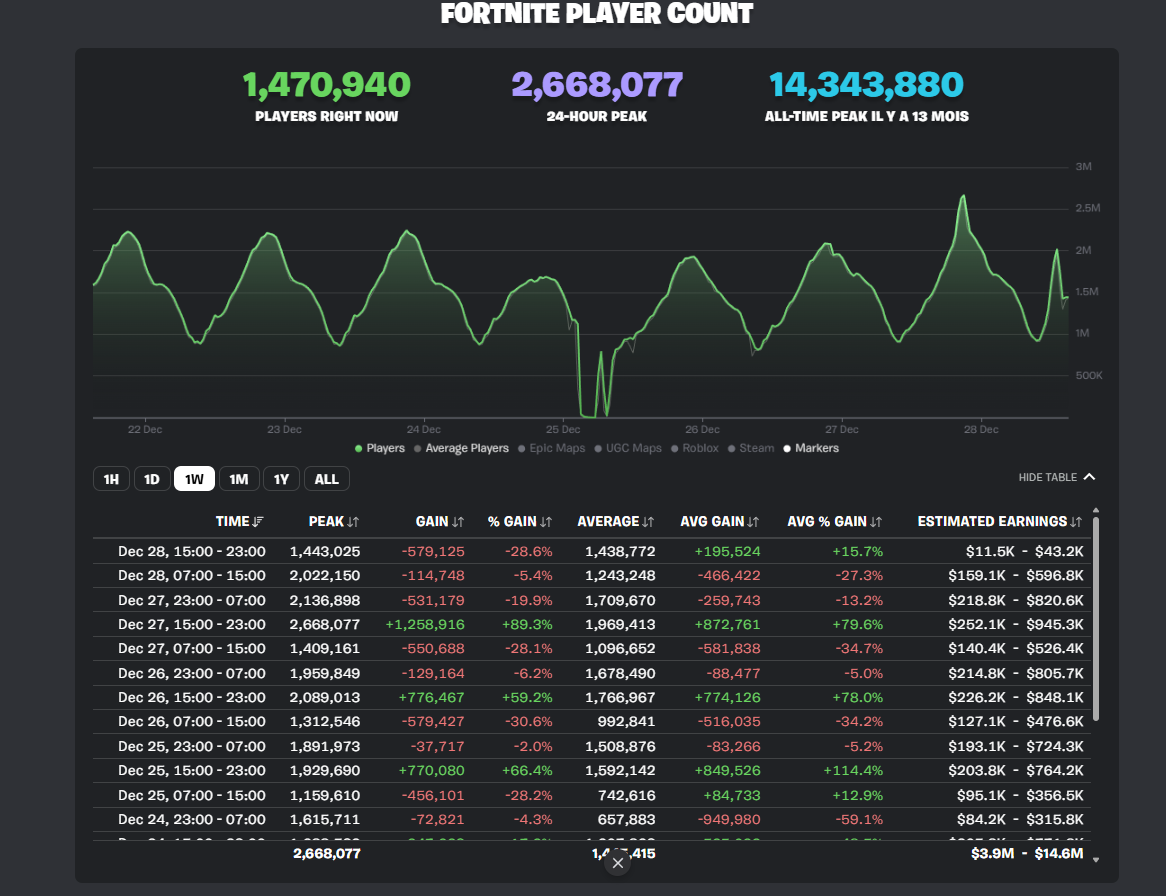Sort by ESTIMATED EARNINGS arrows icon
The width and height of the screenshot is (1166, 896).
click(x=1076, y=522)
